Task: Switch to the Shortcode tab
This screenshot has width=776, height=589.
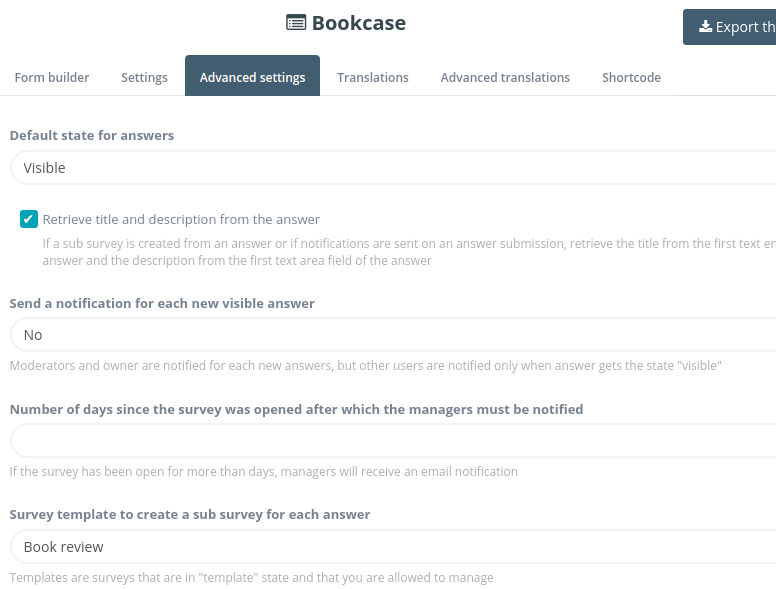Action: tap(631, 78)
